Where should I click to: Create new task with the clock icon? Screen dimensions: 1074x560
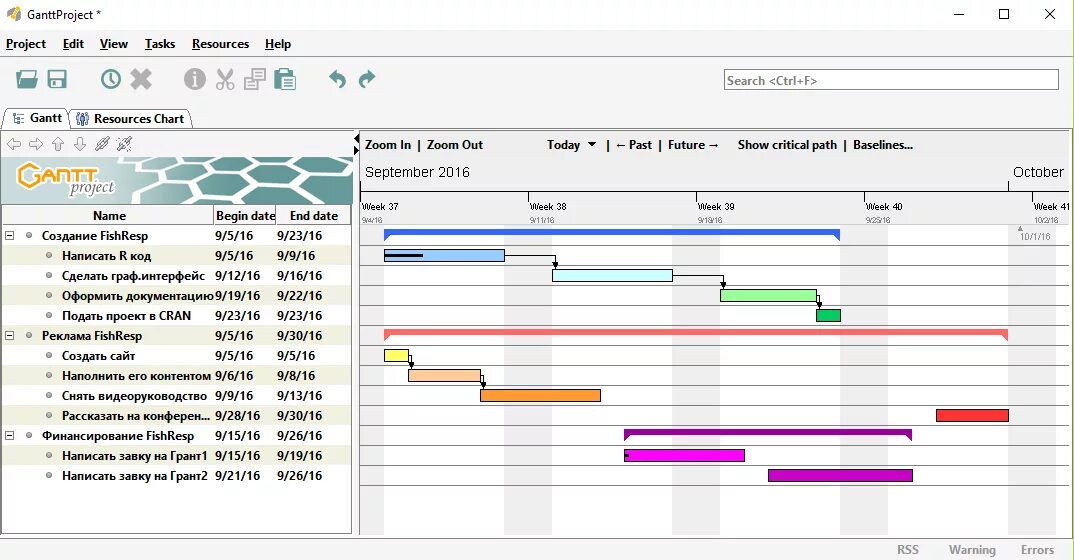pos(111,79)
